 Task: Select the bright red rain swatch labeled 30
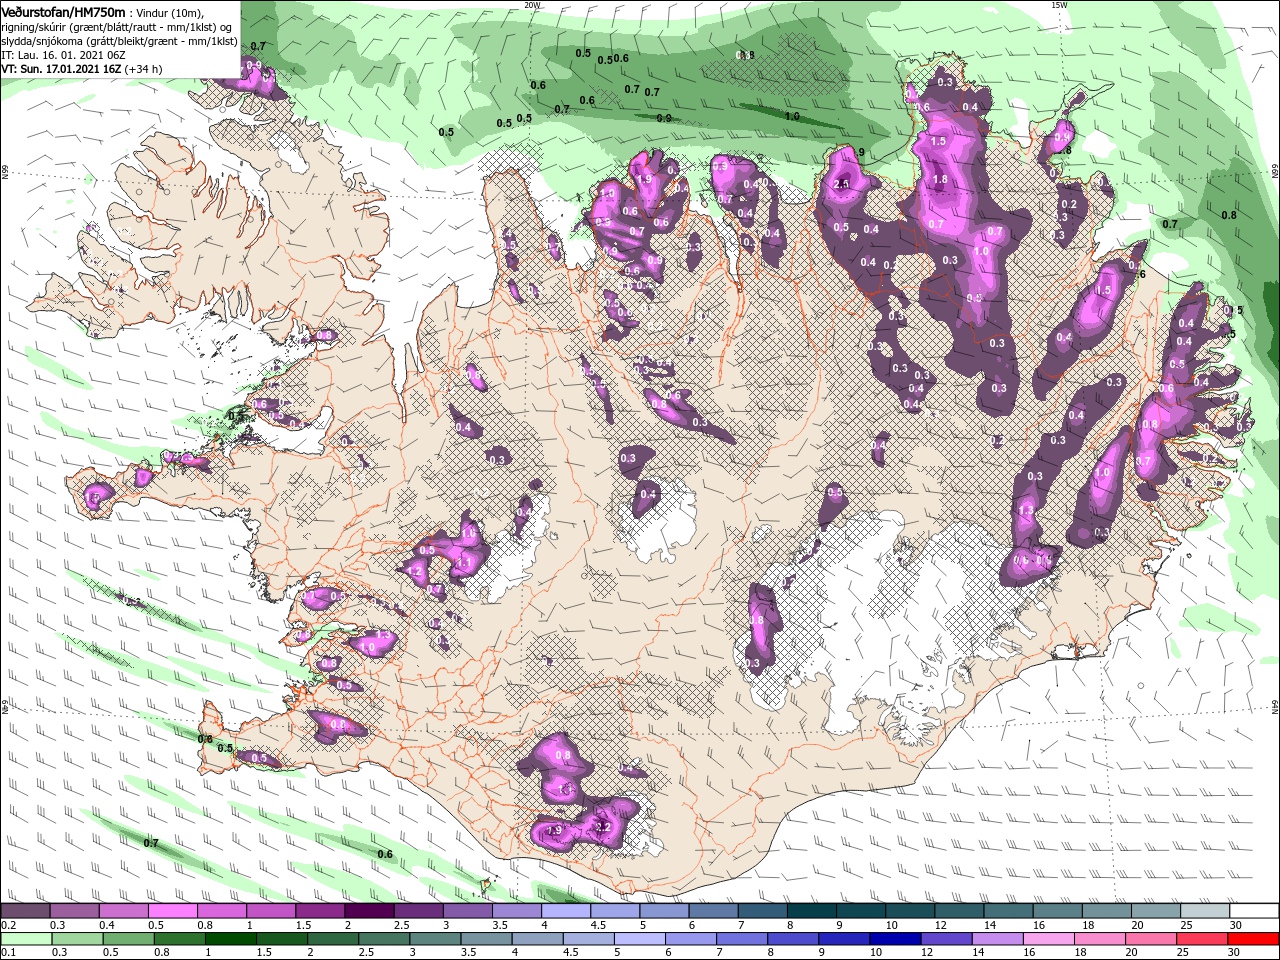[1253, 939]
